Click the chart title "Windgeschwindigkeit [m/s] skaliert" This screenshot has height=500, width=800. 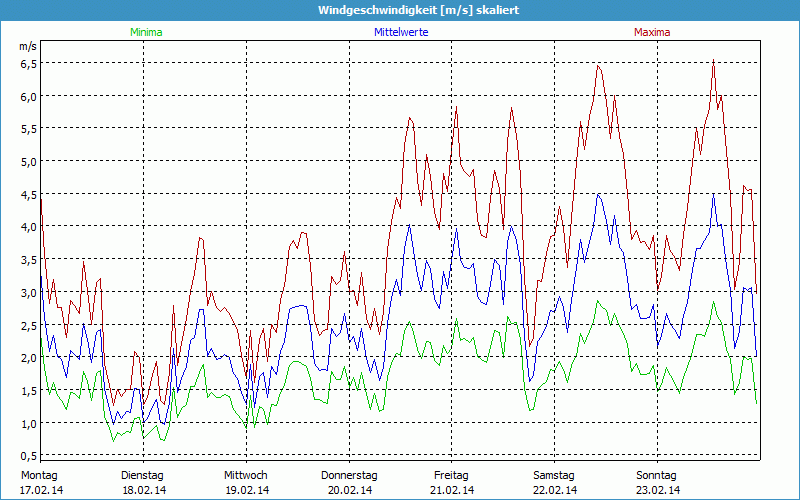coord(418,10)
